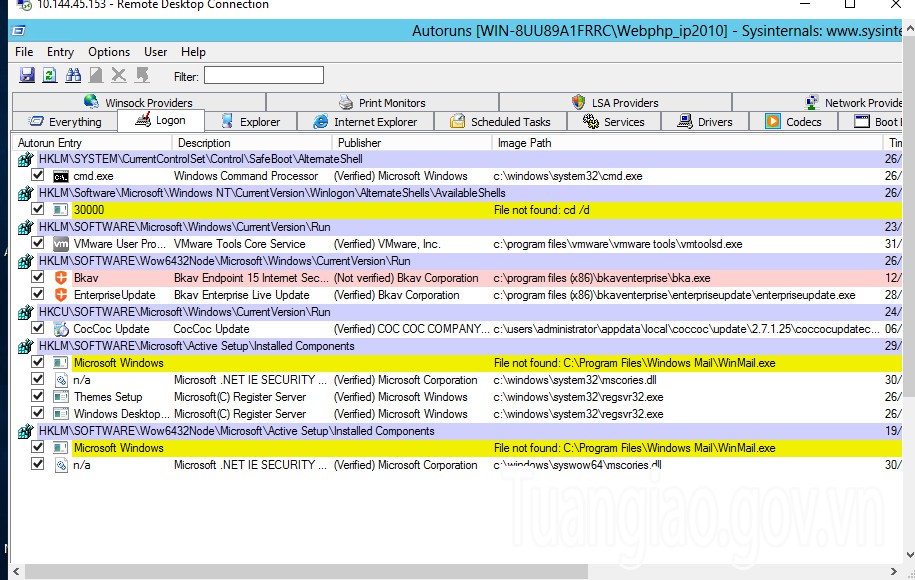Switch to the Scheduled Tasks tab
The image size is (915, 580).
[x=501, y=122]
